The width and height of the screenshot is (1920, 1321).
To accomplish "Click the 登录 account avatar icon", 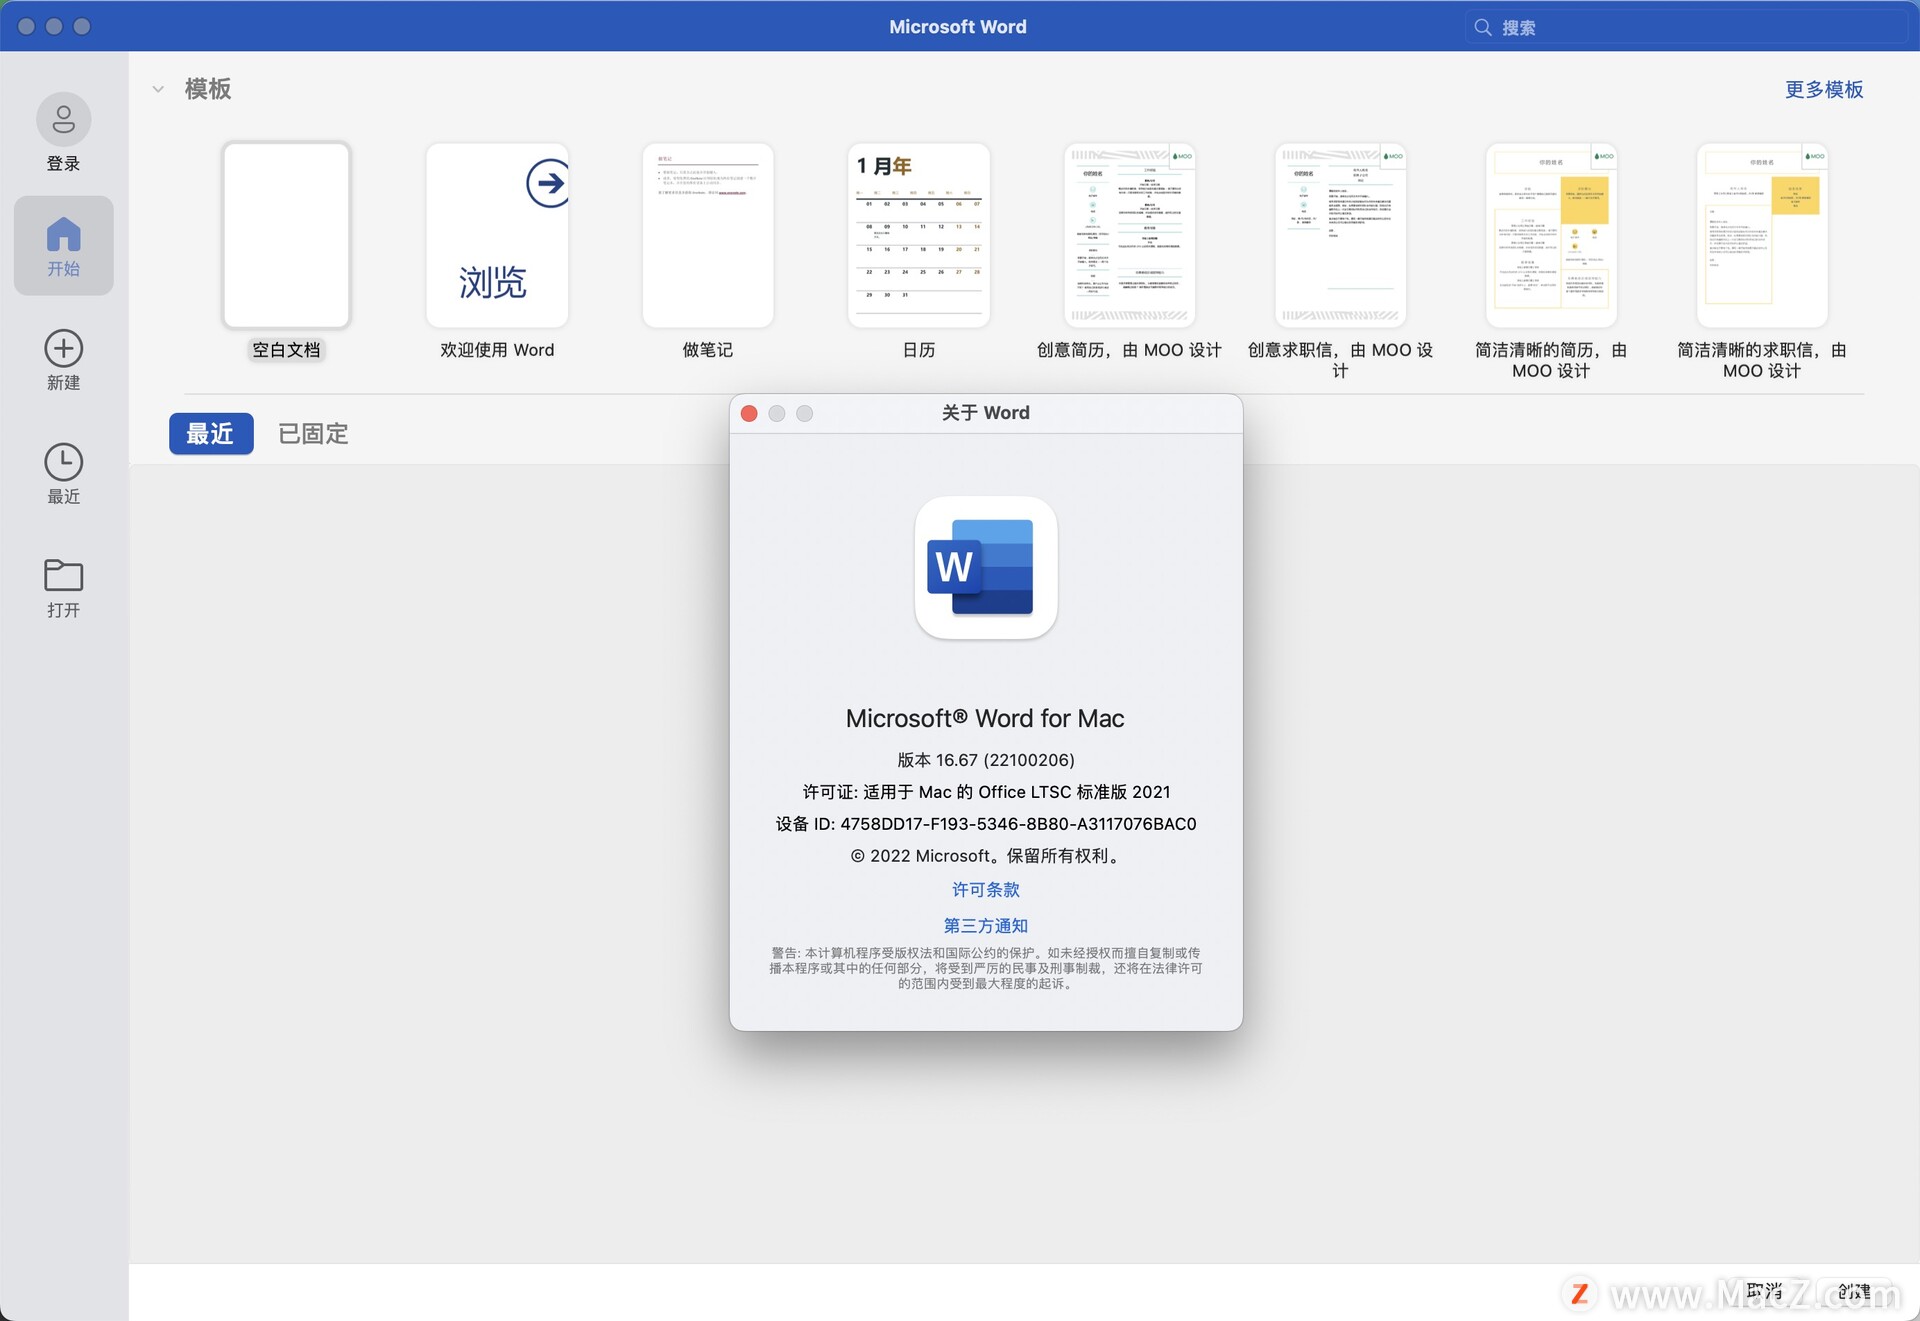I will coord(63,120).
